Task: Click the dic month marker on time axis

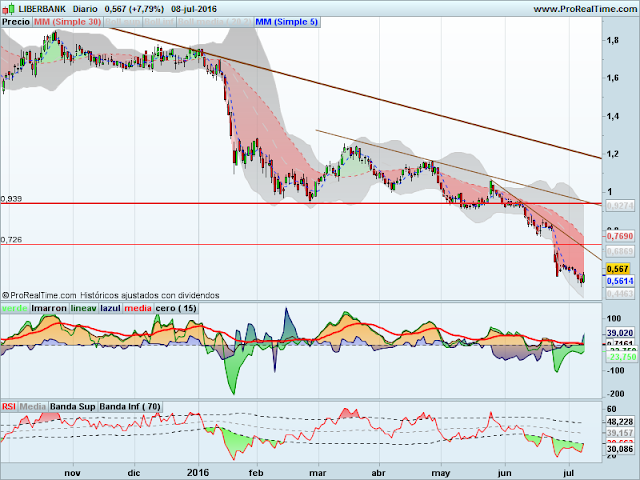Action: (x=134, y=473)
